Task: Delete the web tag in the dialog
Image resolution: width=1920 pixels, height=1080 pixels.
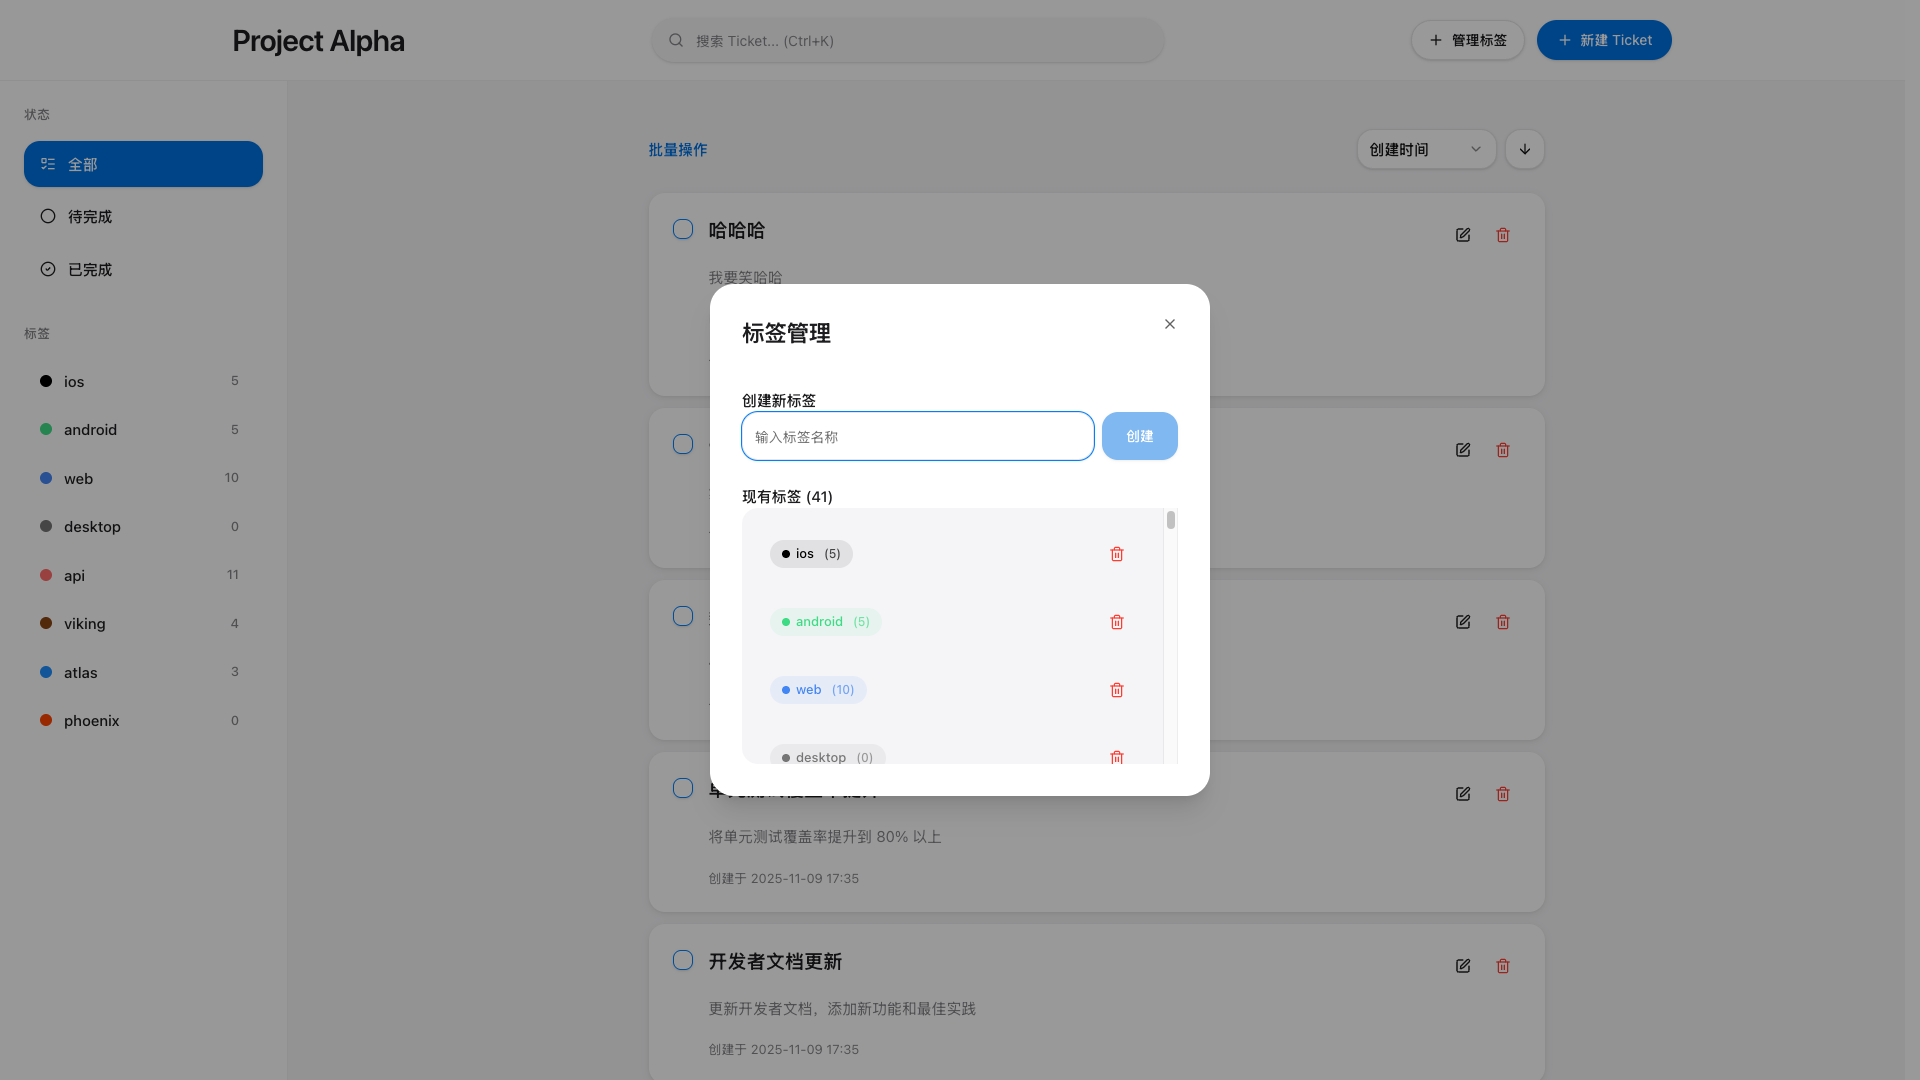Action: [1117, 690]
